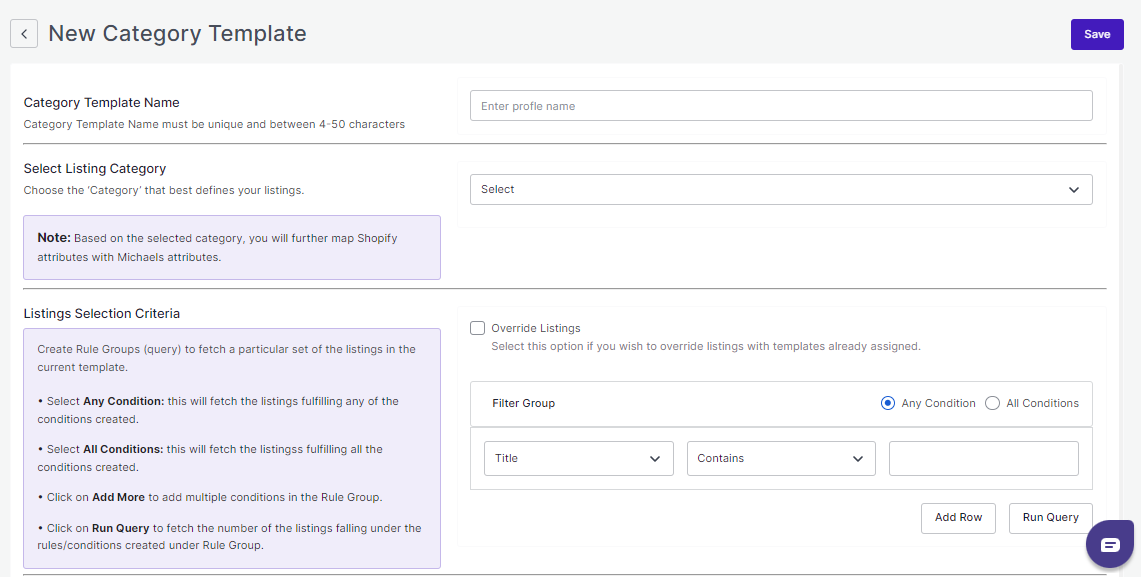This screenshot has height=577, width=1141.
Task: Click the Filter Group label
Action: pyautogui.click(x=523, y=403)
